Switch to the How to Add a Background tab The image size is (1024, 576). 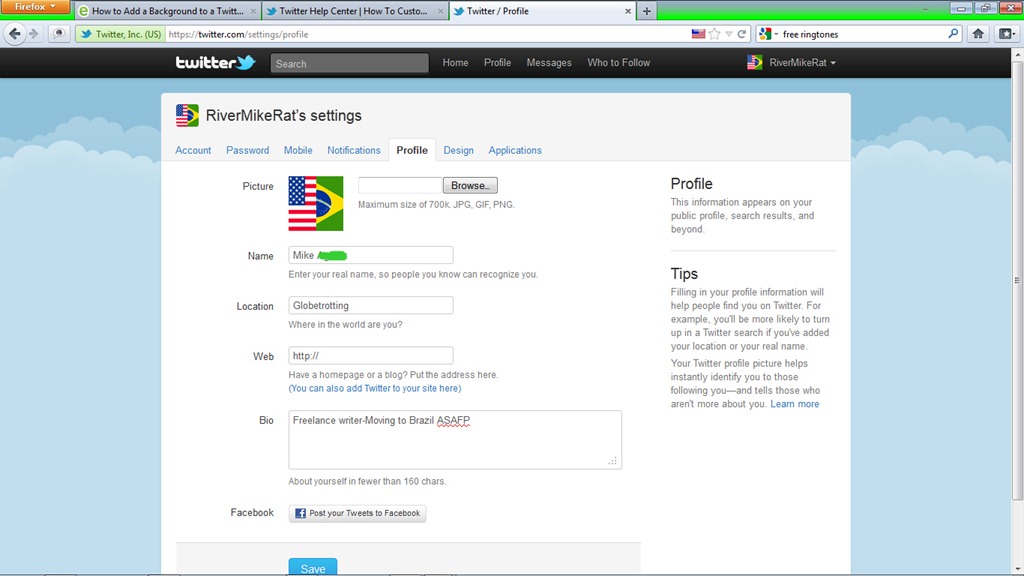[167, 11]
